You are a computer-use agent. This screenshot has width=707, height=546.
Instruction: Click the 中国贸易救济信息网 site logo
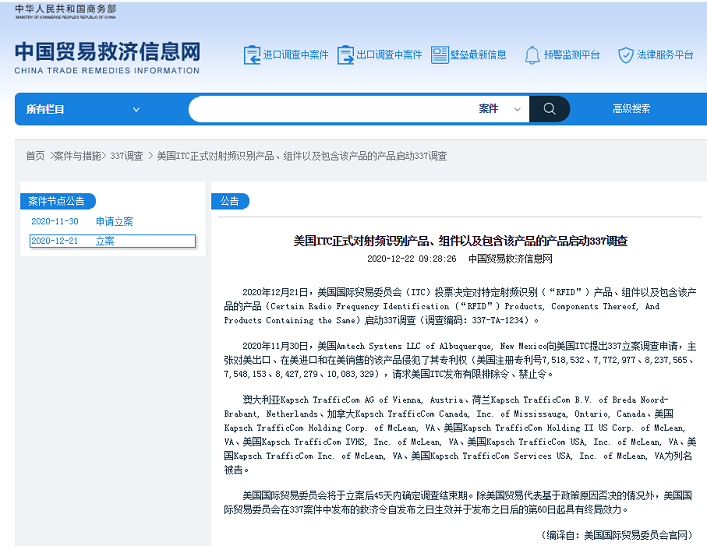[107, 52]
